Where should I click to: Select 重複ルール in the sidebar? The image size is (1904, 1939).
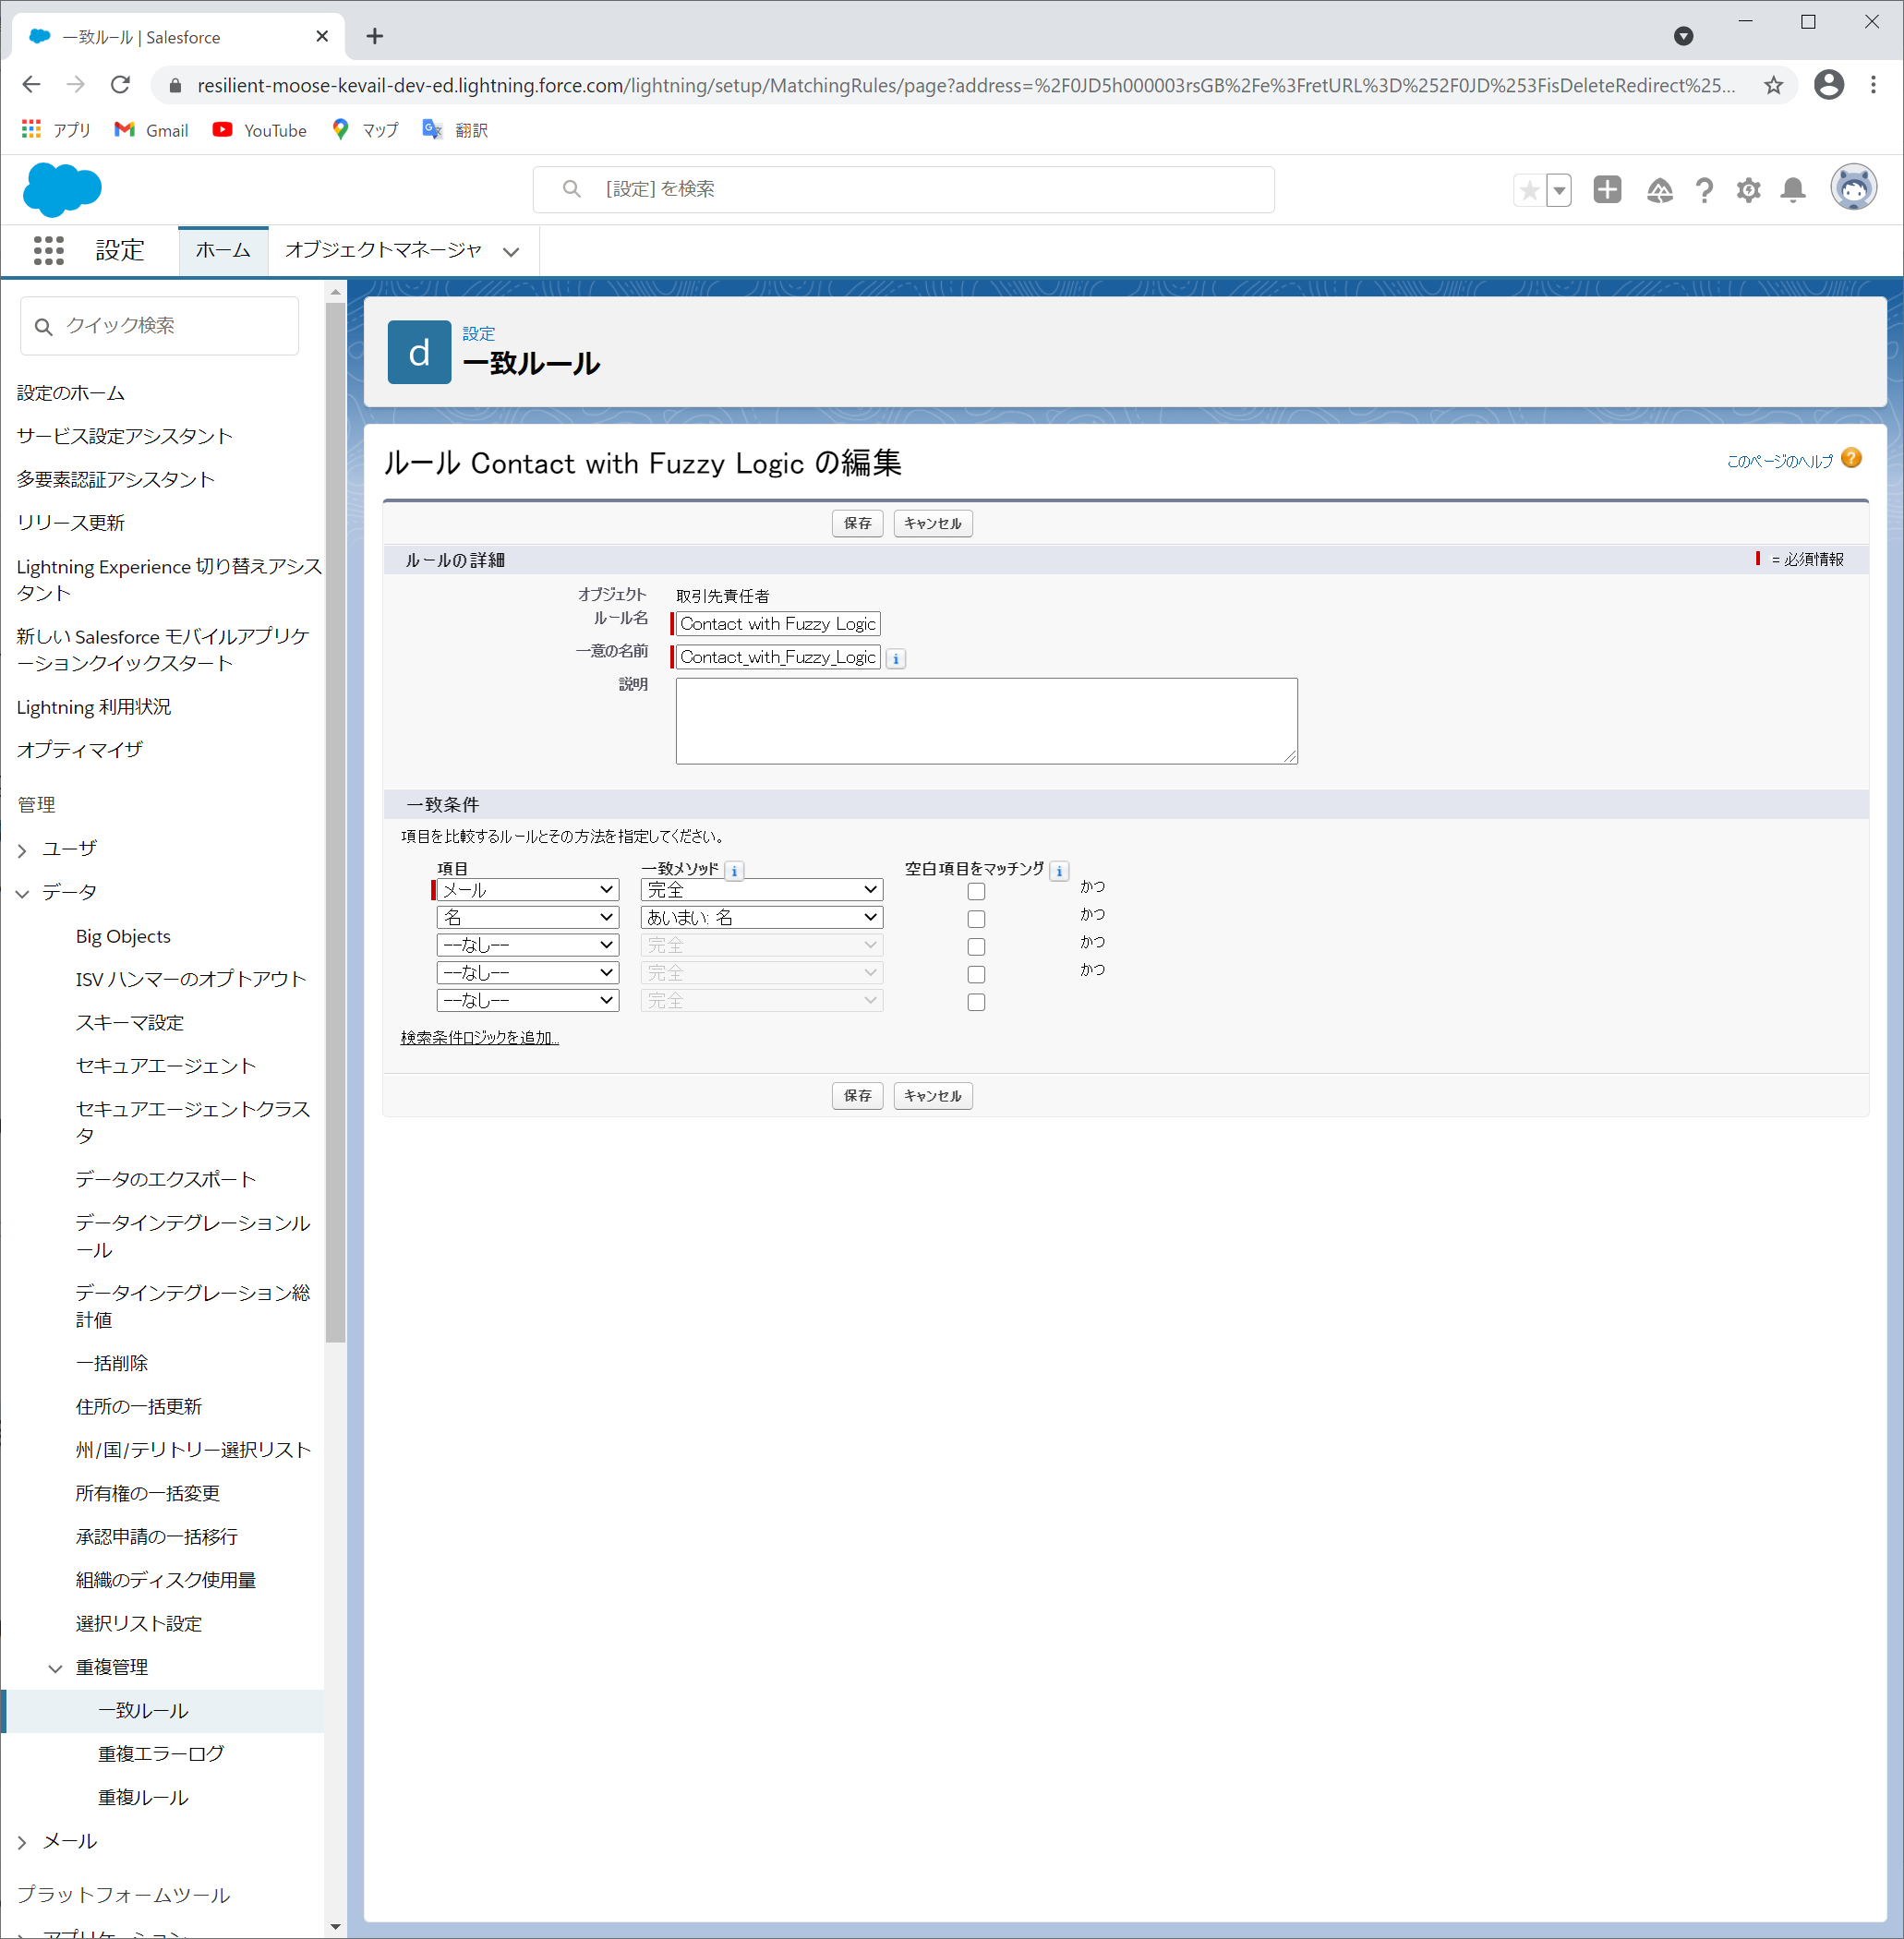click(143, 1797)
